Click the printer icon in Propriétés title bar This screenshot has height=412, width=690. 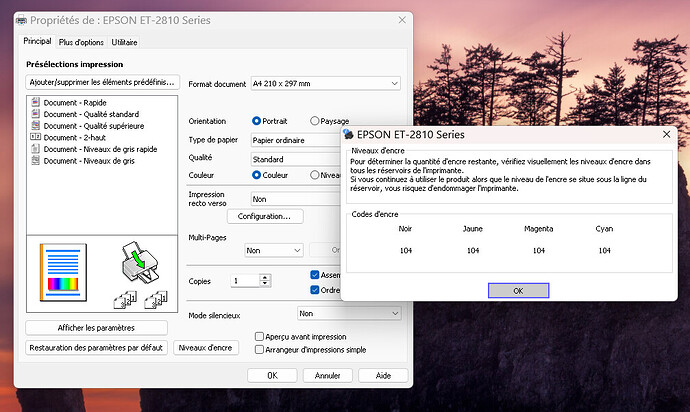[21, 20]
